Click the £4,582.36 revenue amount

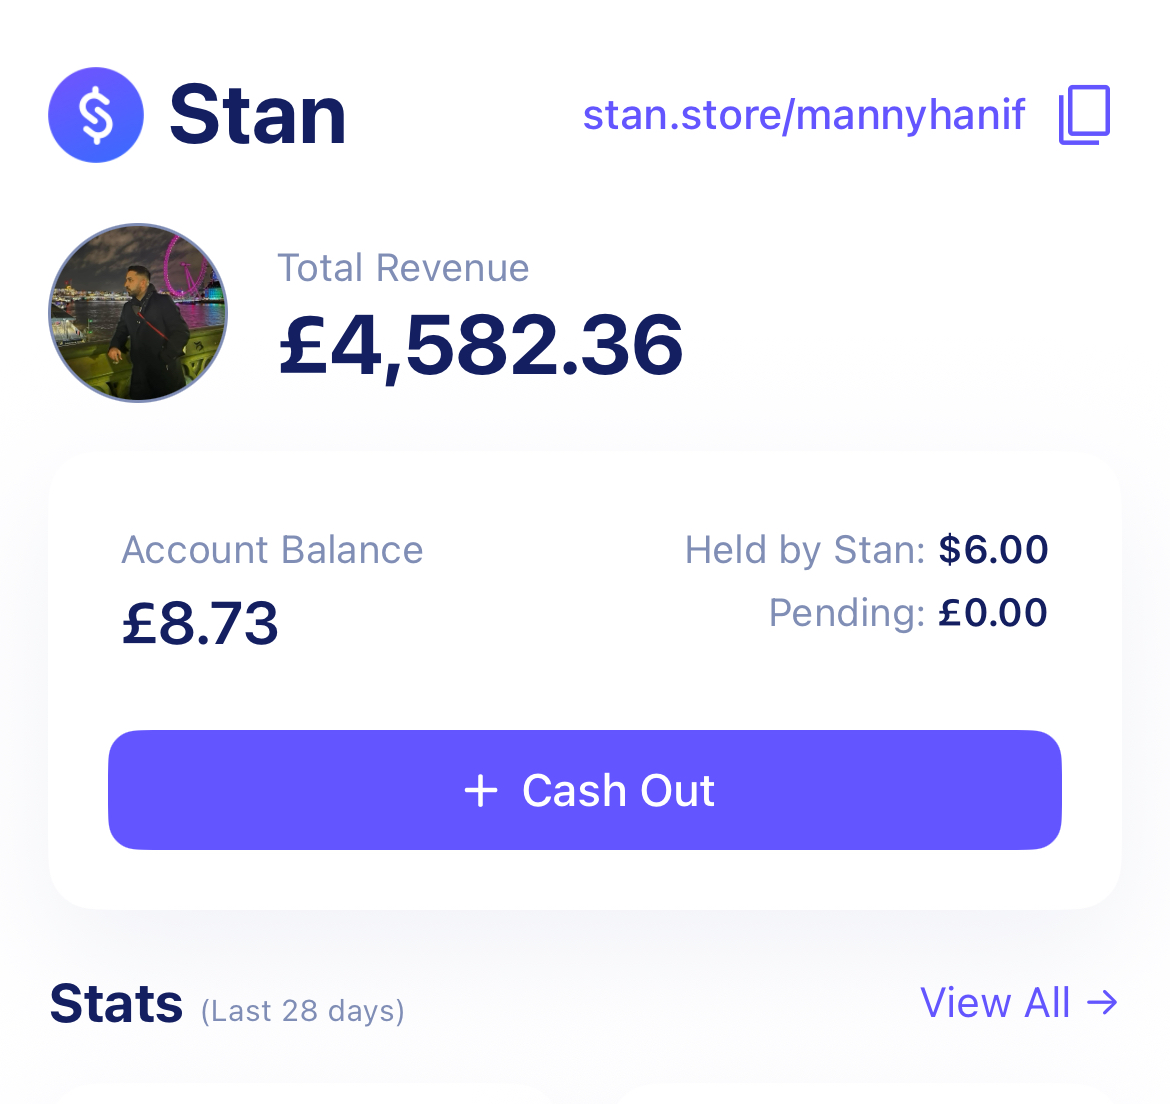coord(481,345)
